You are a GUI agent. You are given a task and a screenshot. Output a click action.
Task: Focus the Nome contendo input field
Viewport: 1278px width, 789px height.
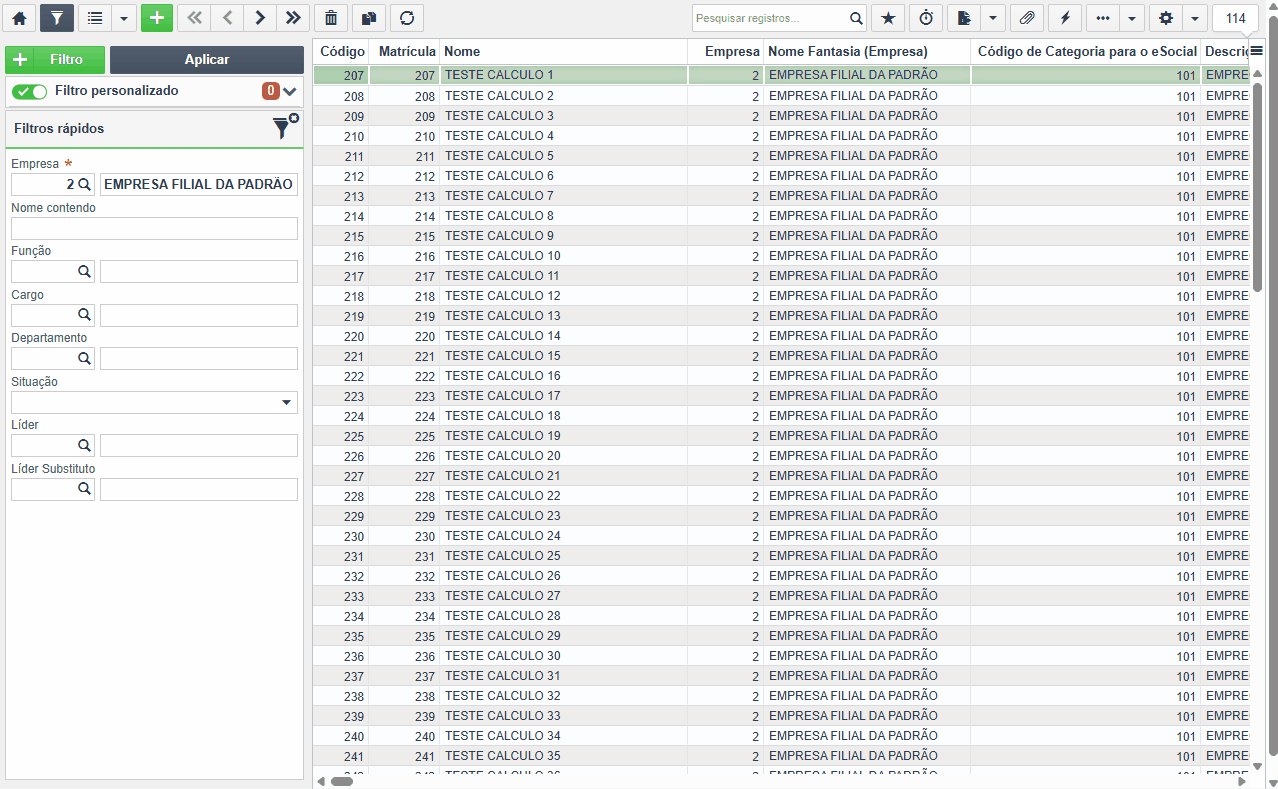(x=154, y=229)
